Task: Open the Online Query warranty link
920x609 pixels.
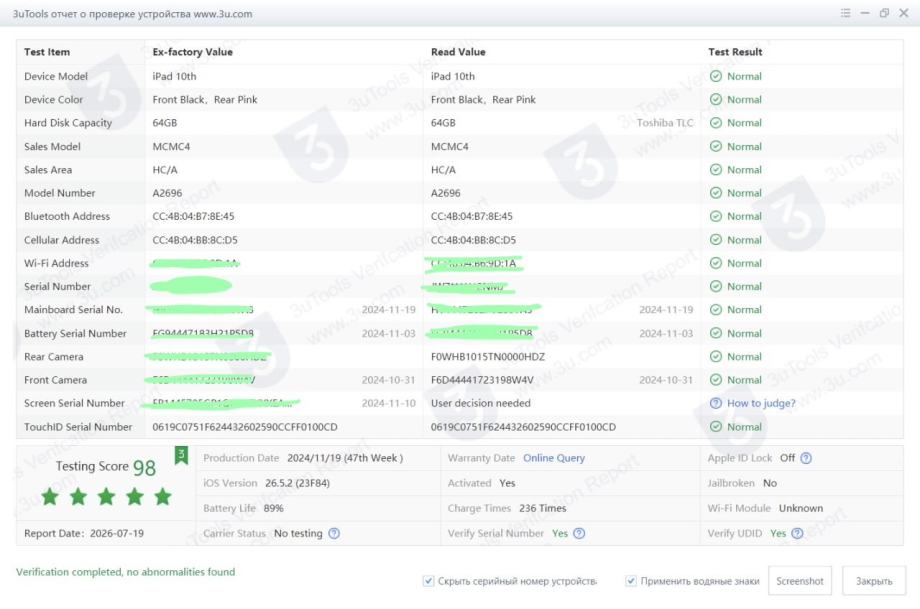Action: 554,458
